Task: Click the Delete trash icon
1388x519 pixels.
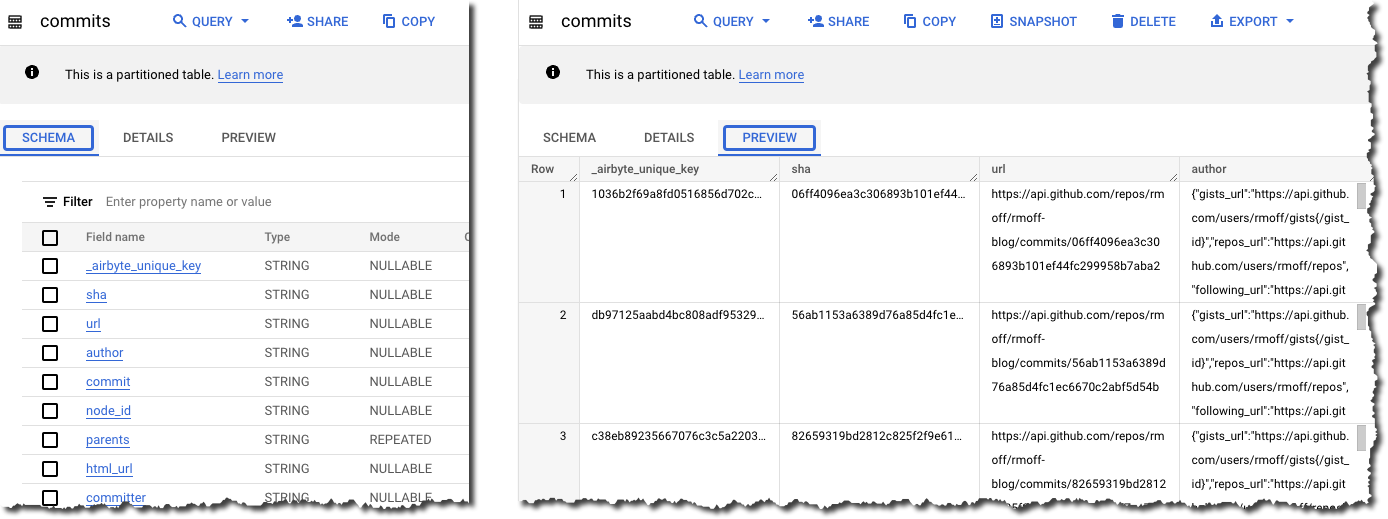Action: 1117,21
